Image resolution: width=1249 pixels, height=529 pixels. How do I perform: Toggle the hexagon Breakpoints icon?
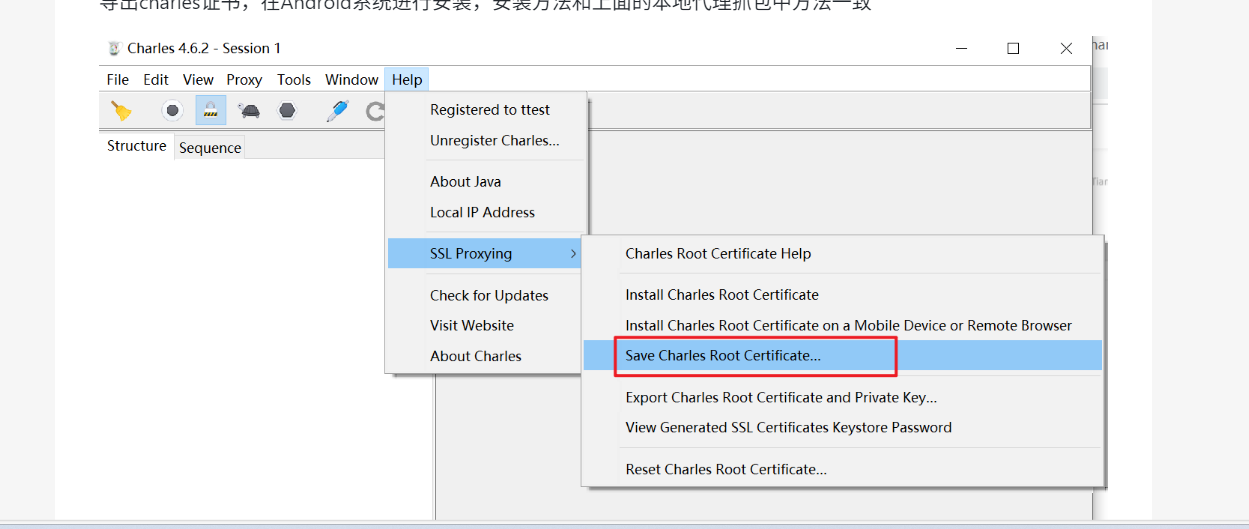pyautogui.click(x=287, y=111)
